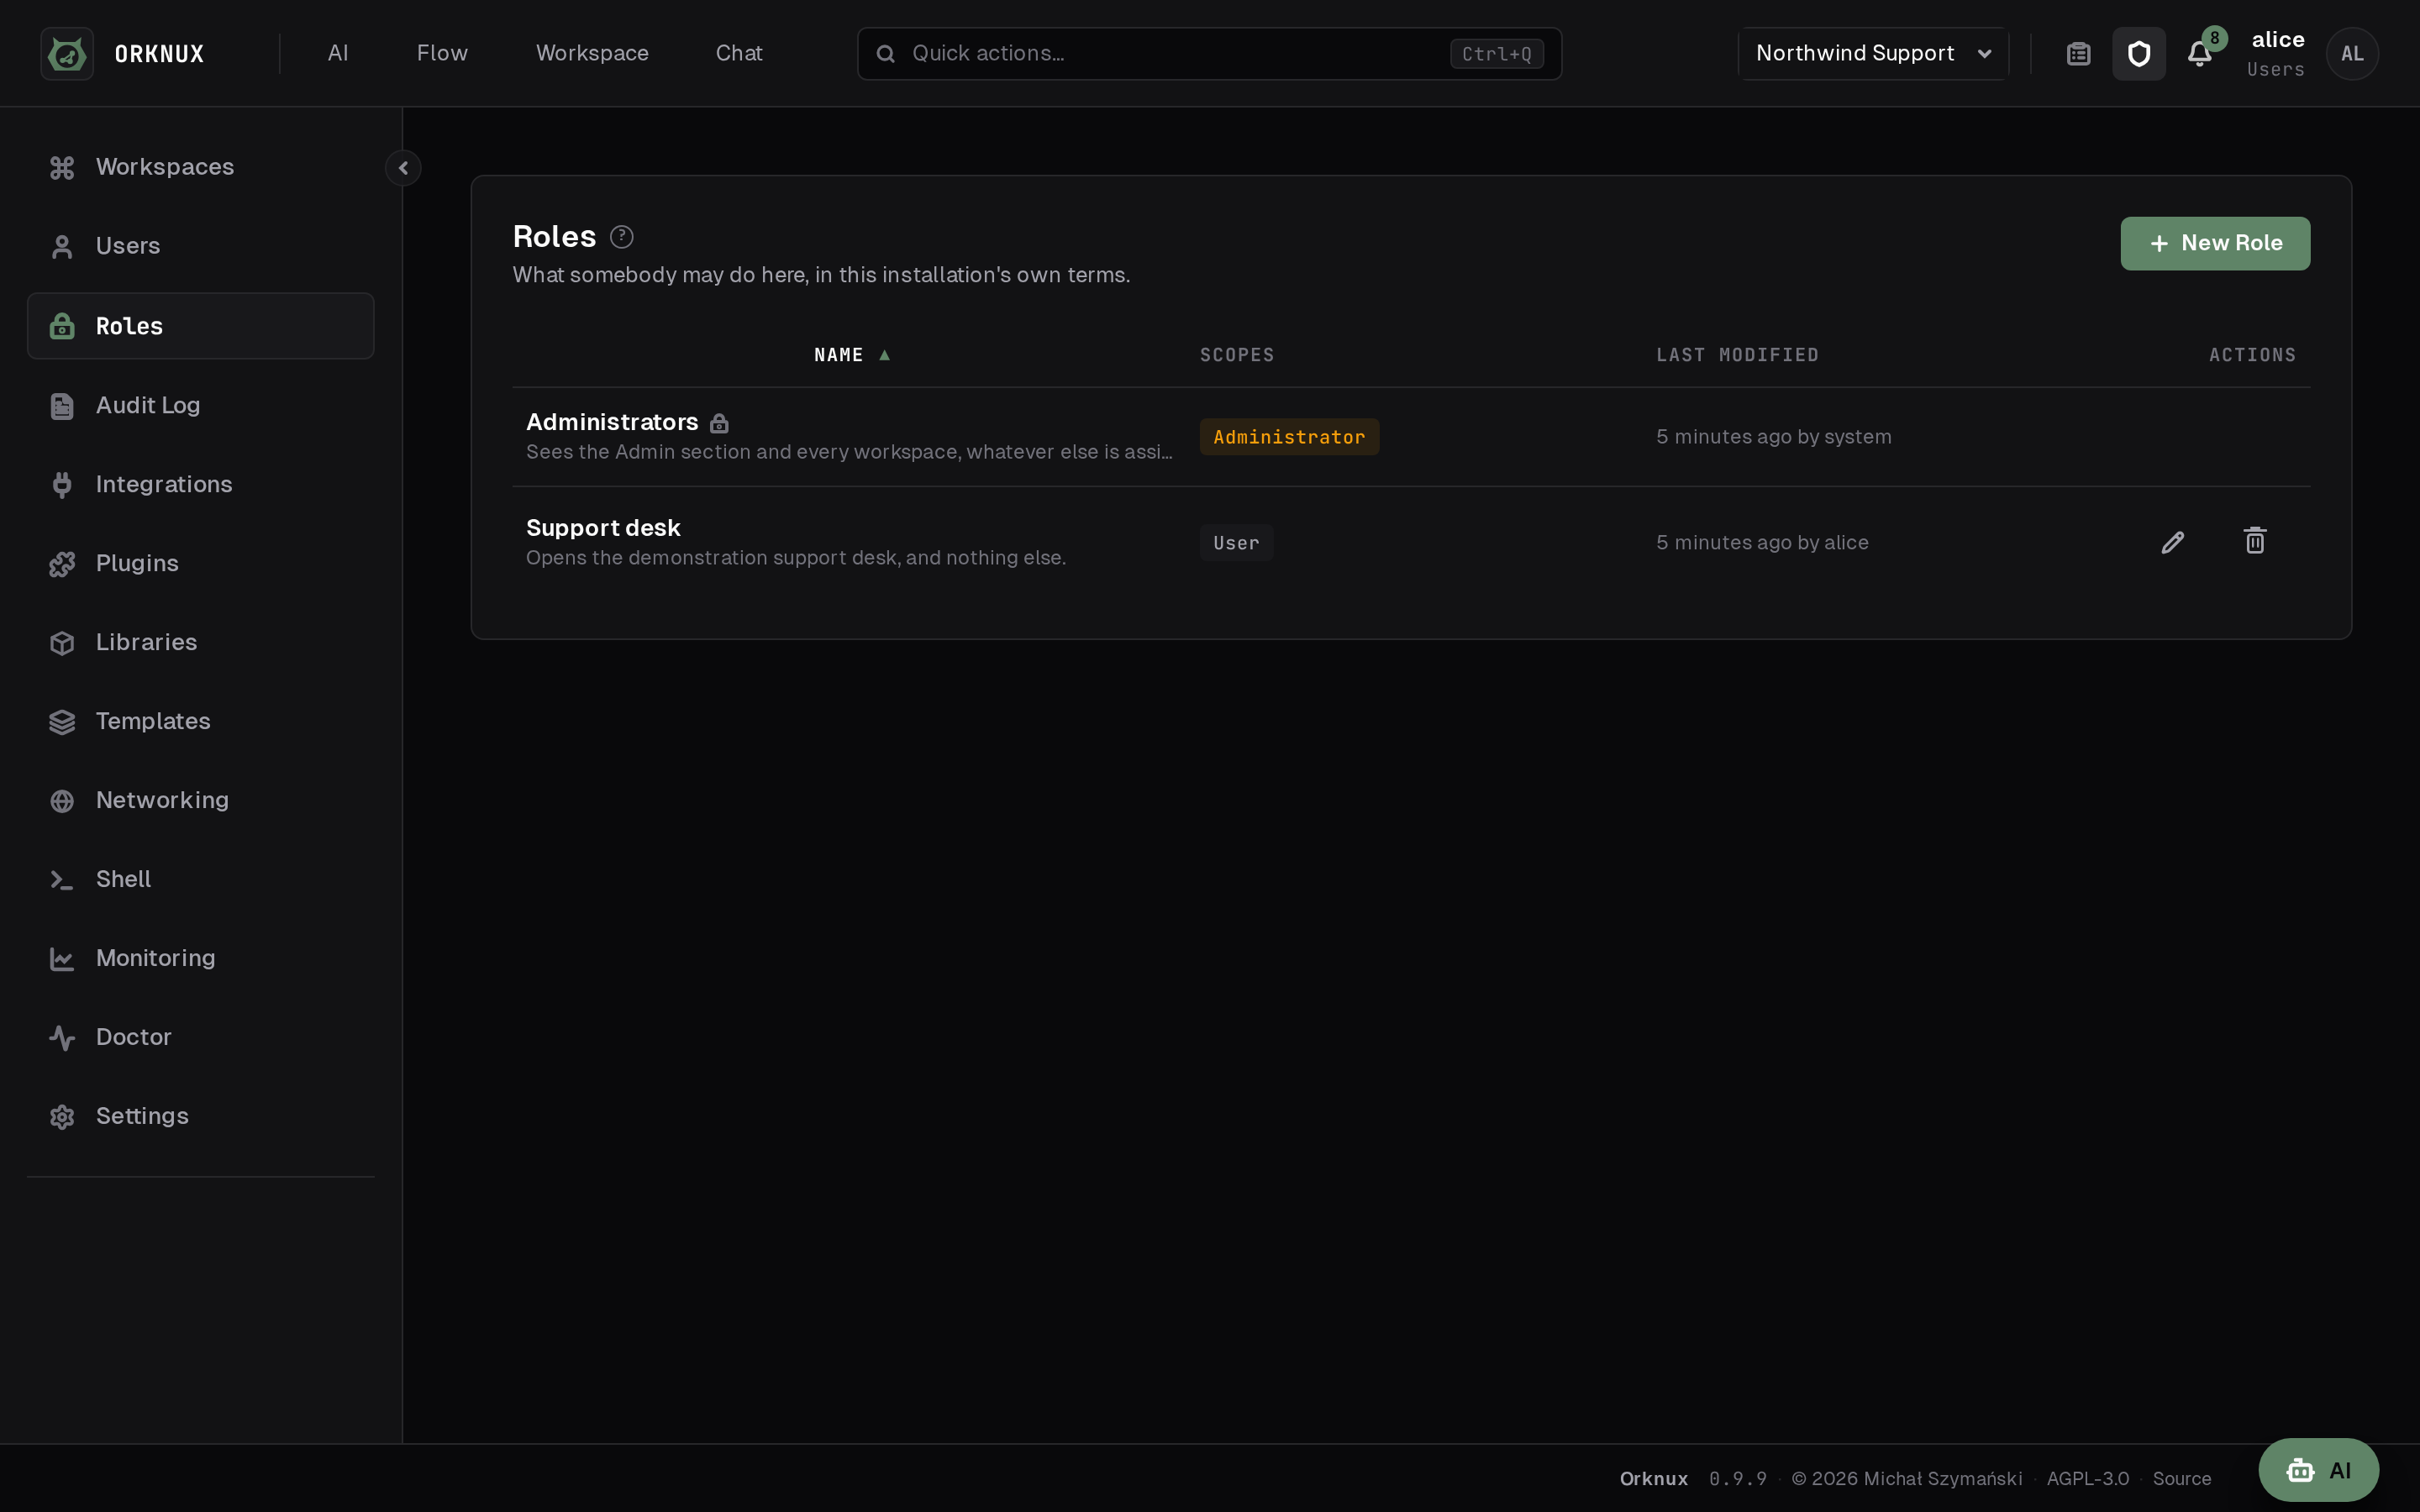Click the User scope badge
Image resolution: width=2420 pixels, height=1512 pixels.
(x=1236, y=543)
